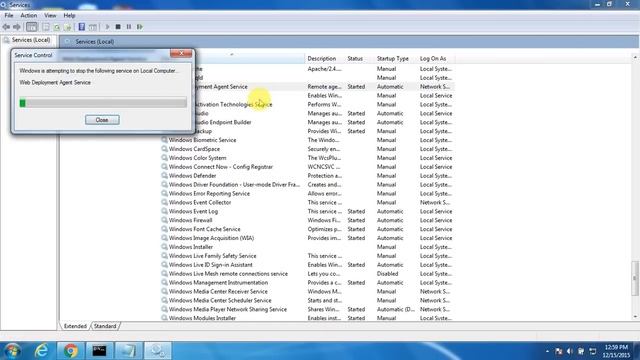Viewport: 640px width, 360px height.
Task: Click the gear icon beside Windows Management Instrumentation
Action: click(164, 282)
